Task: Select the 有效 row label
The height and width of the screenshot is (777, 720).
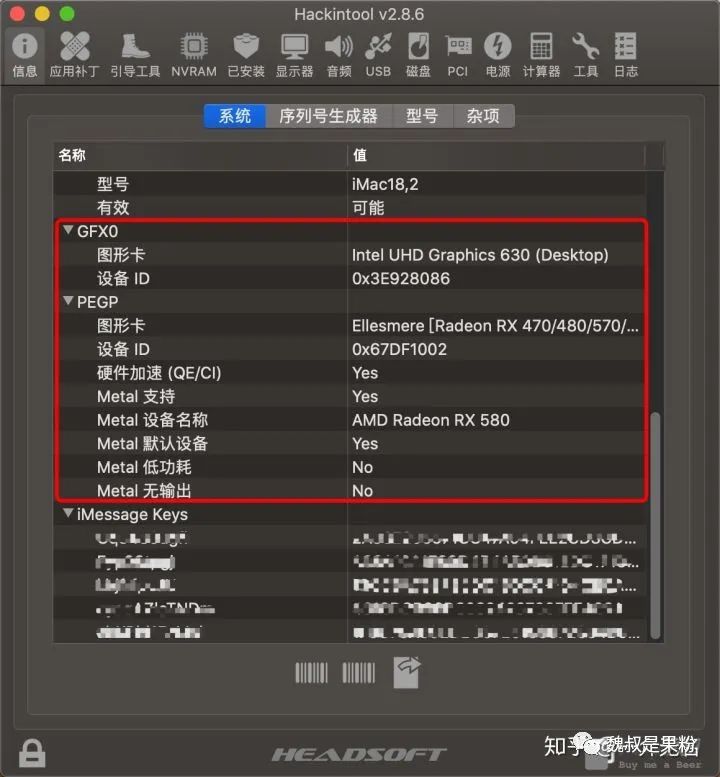Action: (113, 208)
